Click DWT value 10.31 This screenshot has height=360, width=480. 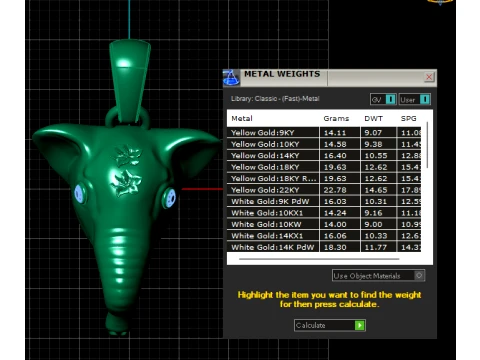pyautogui.click(x=376, y=201)
